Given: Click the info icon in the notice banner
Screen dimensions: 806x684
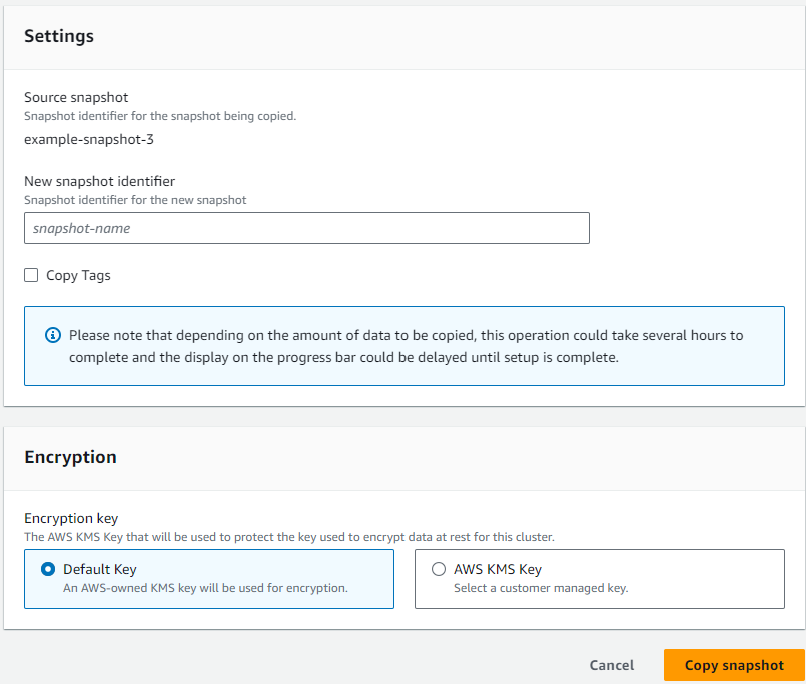Looking at the screenshot, I should [x=53, y=335].
